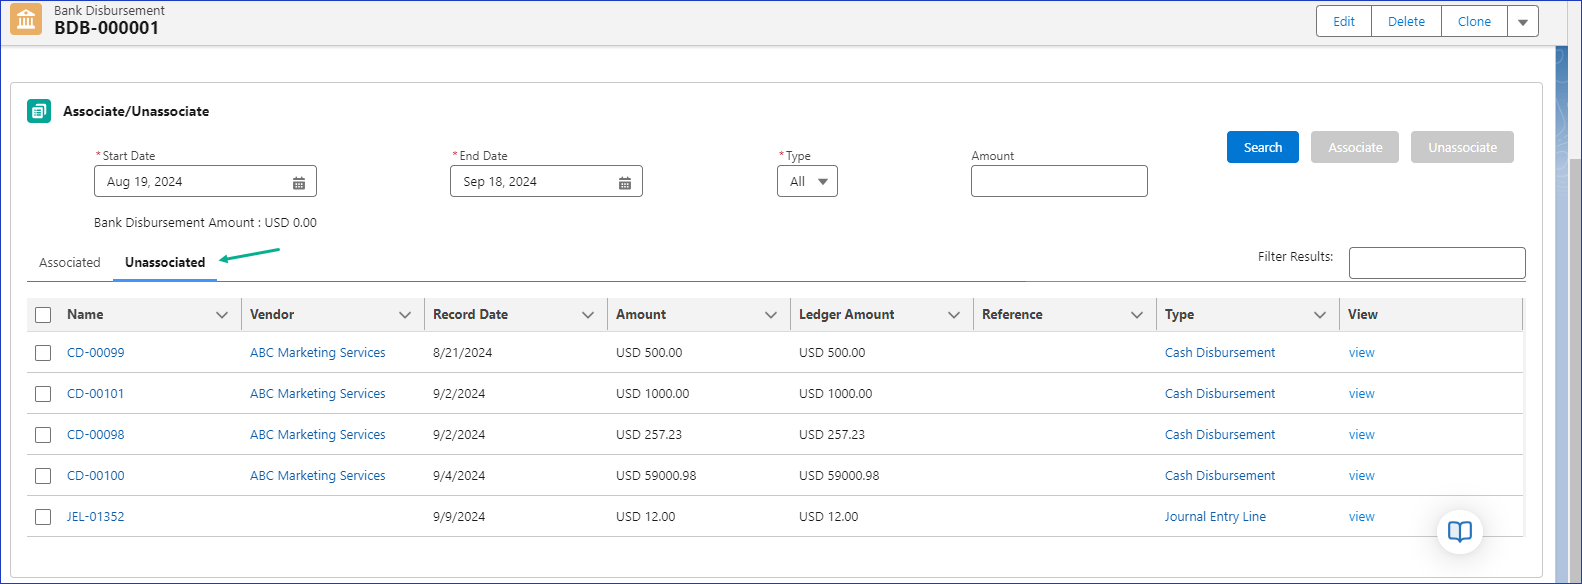Focus the Filter Results text field
1582x584 pixels.
(1436, 263)
